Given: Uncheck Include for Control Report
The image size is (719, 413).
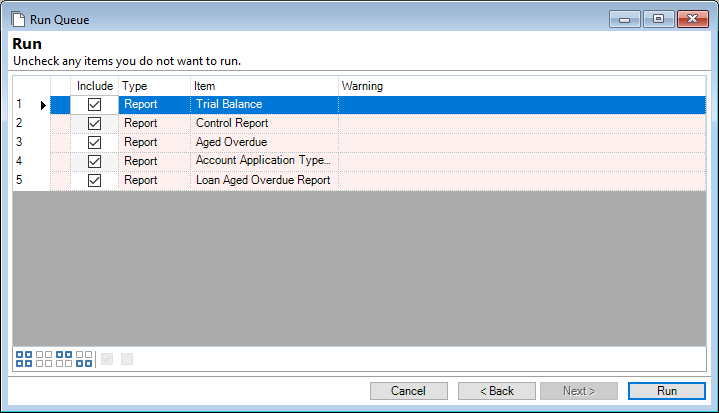Looking at the screenshot, I should (x=94, y=124).
